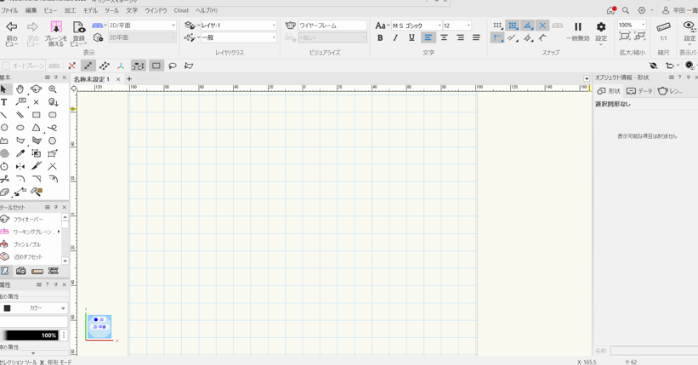
Task: Open the レイヤ-1 layer dropdown
Action: click(238, 25)
